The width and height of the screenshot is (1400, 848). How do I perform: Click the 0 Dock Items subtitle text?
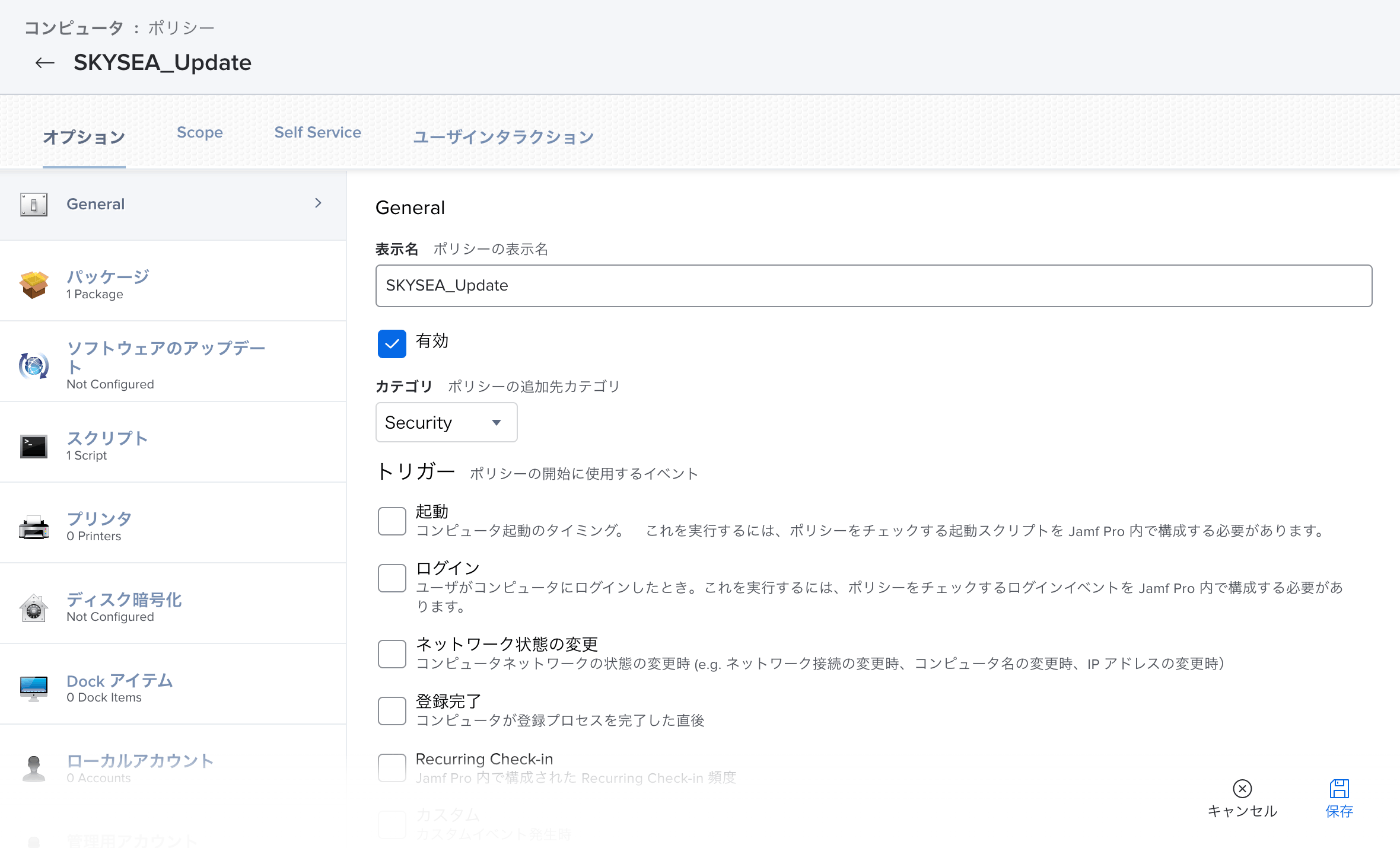104,697
